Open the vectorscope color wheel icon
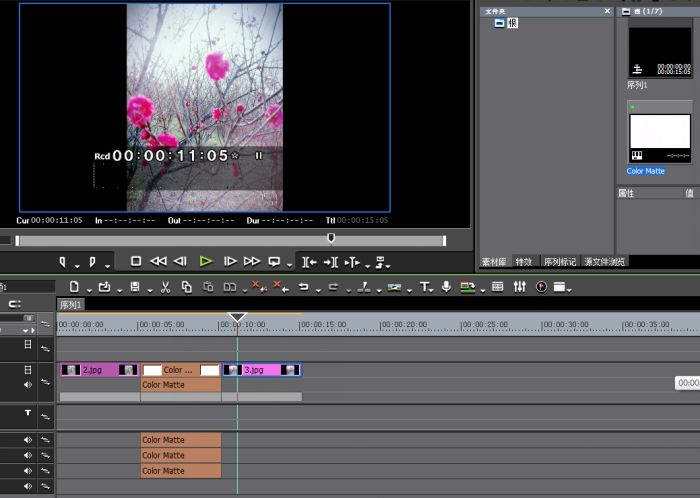This screenshot has width=700, height=498. coord(541,287)
